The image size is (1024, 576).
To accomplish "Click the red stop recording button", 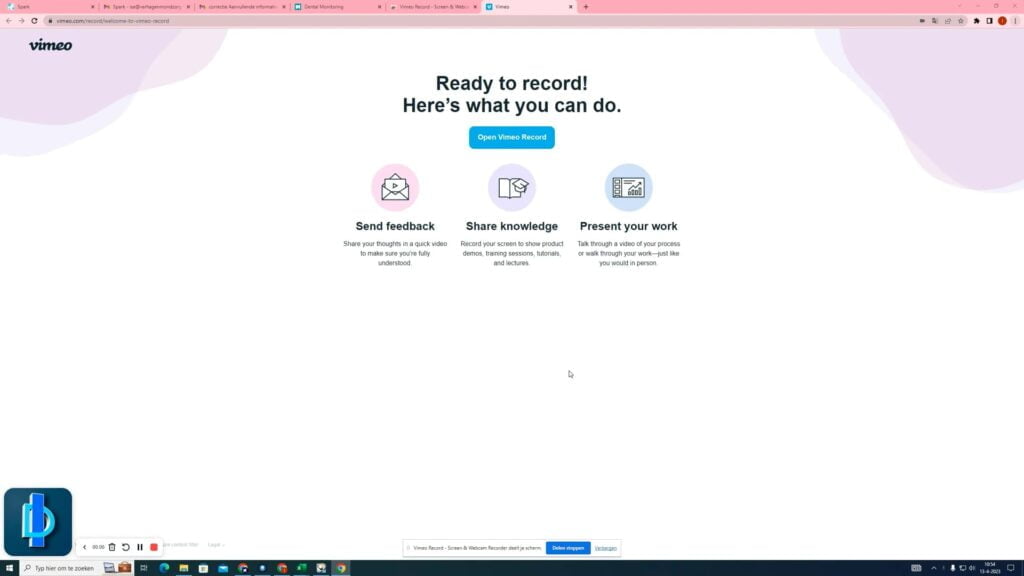I will 154,547.
